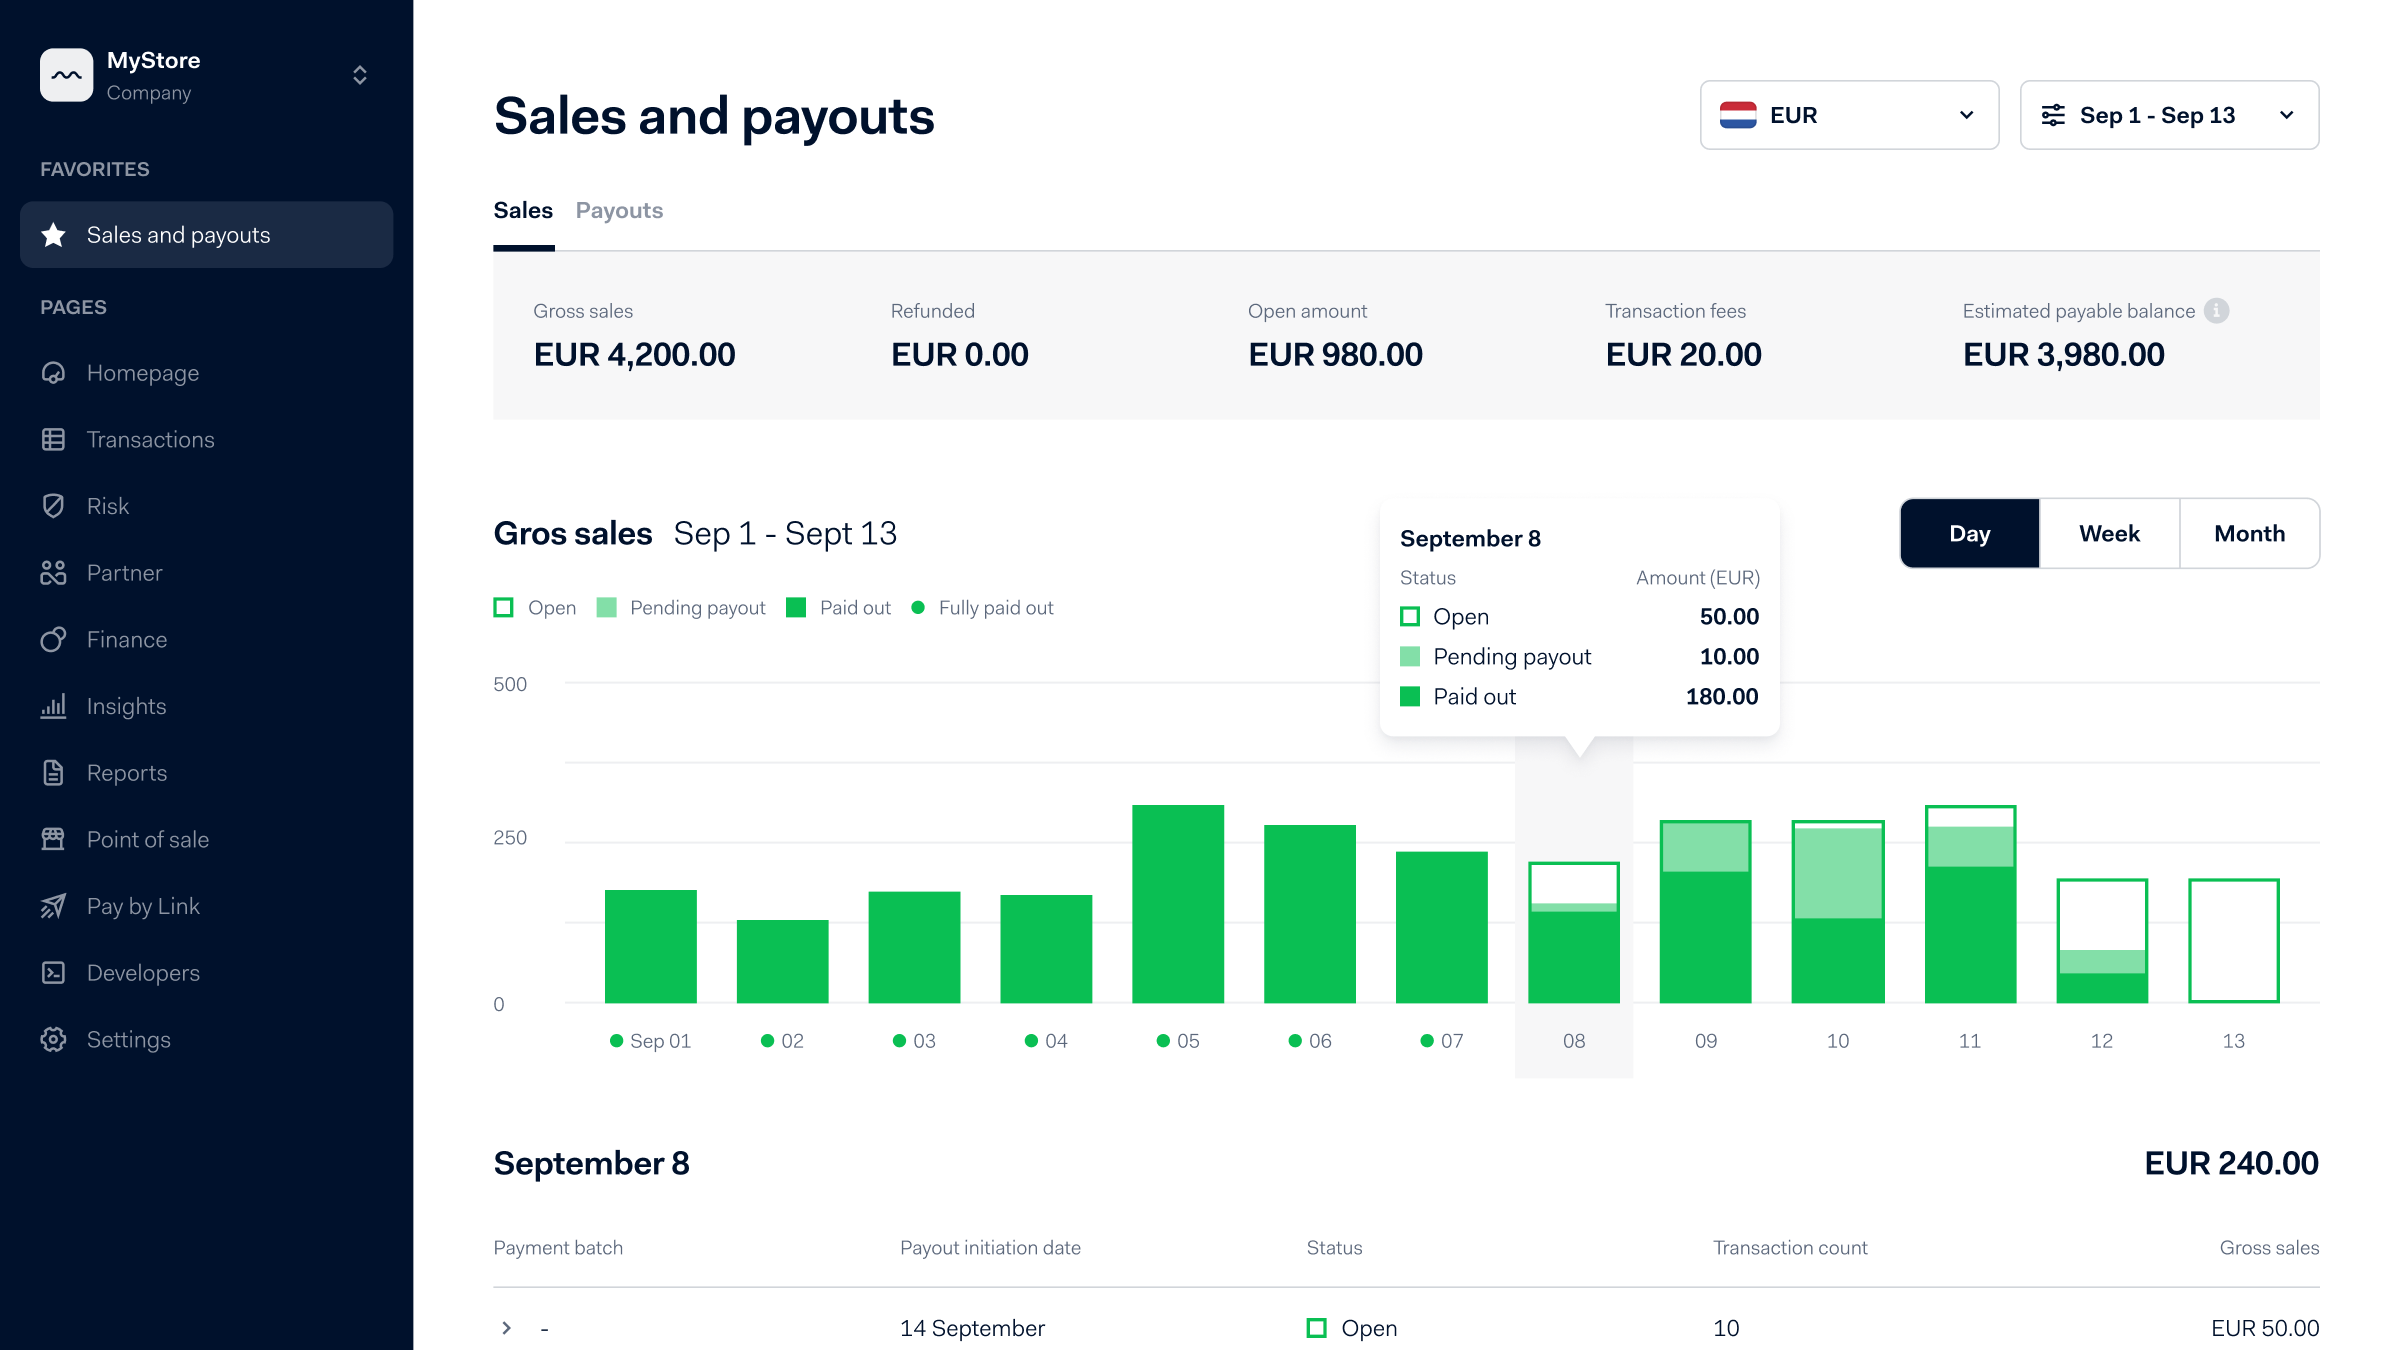Viewport: 2400px width, 1350px height.
Task: Switch chart grouping to Week
Action: tap(2109, 534)
